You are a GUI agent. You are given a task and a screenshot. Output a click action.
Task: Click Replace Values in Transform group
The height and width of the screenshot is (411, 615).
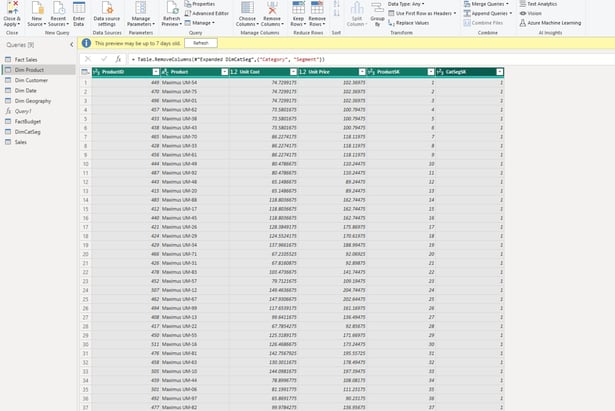[408, 23]
